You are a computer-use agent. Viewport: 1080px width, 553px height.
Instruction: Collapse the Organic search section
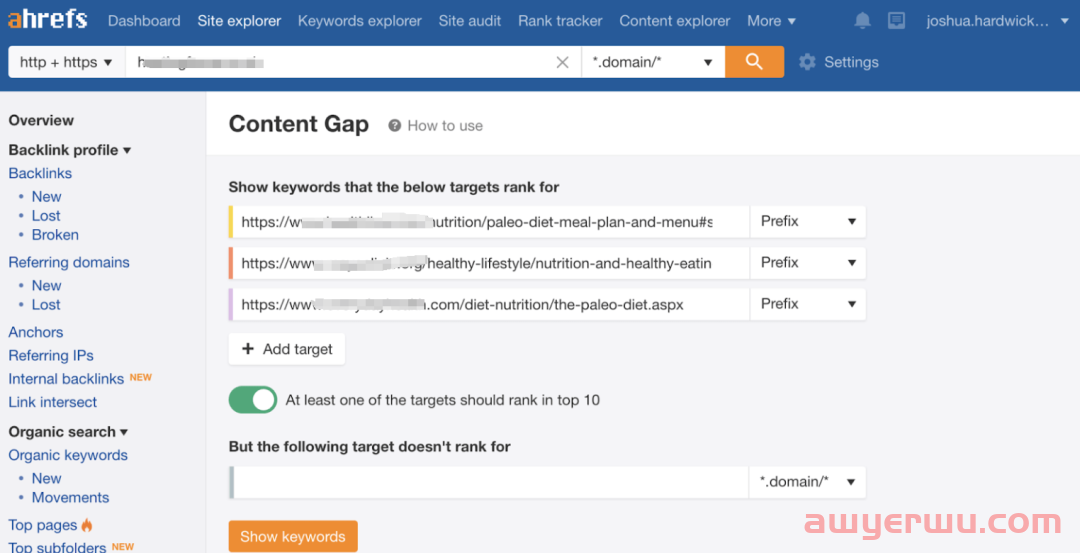68,432
